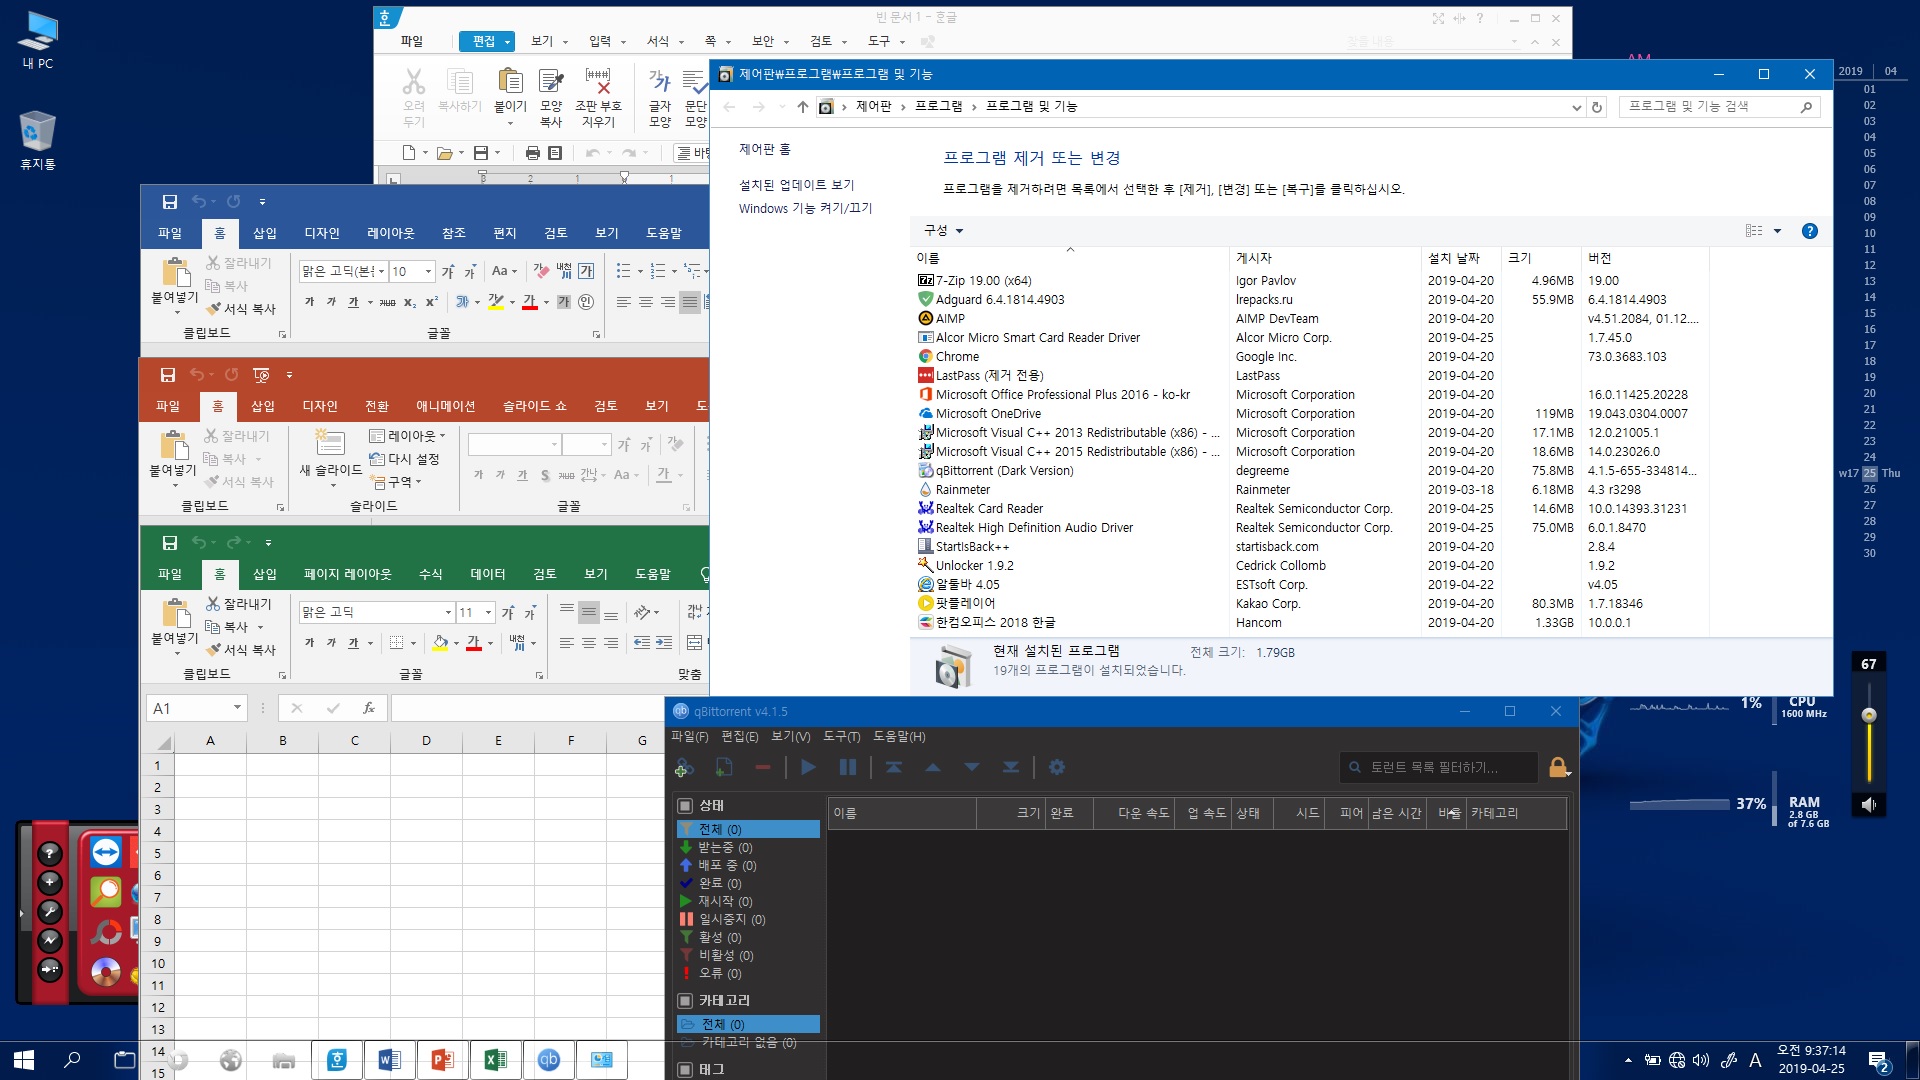Open Excel 수식 ribbon tab
1920x1080 pixels.
click(x=431, y=574)
